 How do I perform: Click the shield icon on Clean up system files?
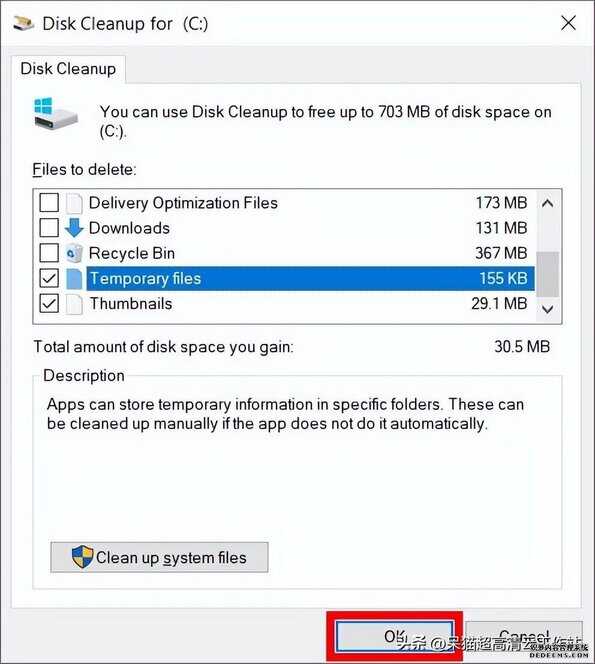(x=82, y=557)
